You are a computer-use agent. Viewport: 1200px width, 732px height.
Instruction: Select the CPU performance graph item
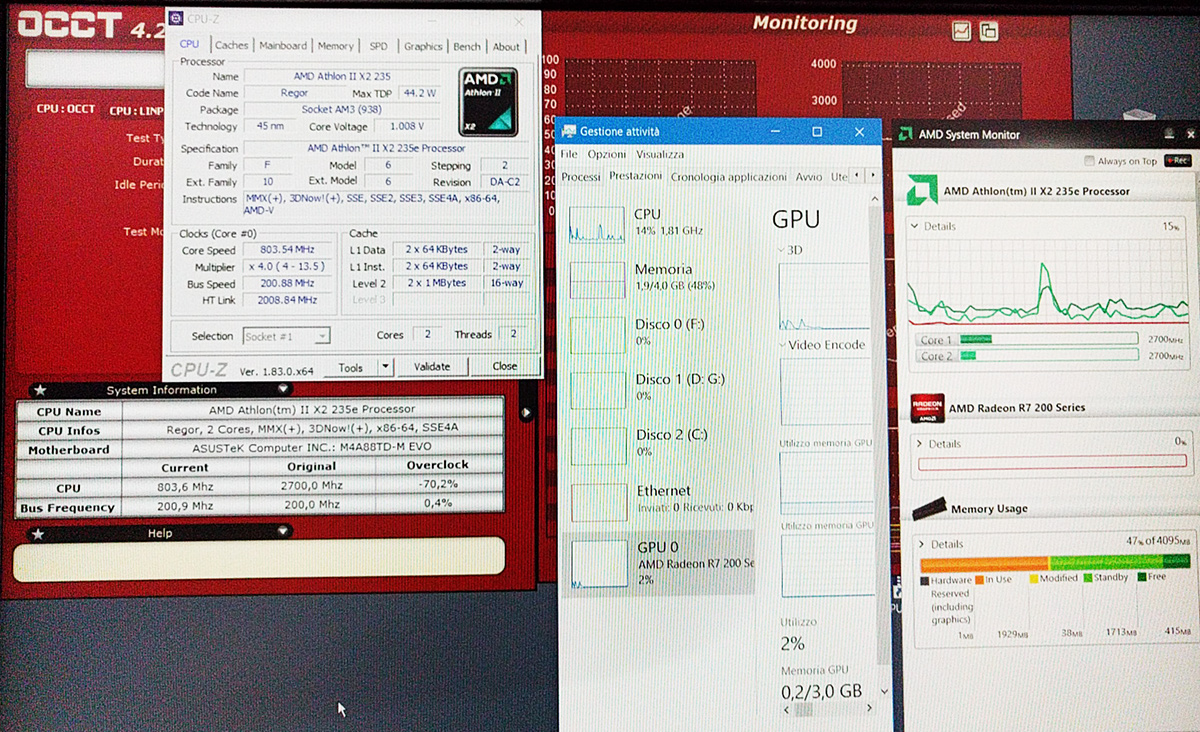tap(660, 223)
